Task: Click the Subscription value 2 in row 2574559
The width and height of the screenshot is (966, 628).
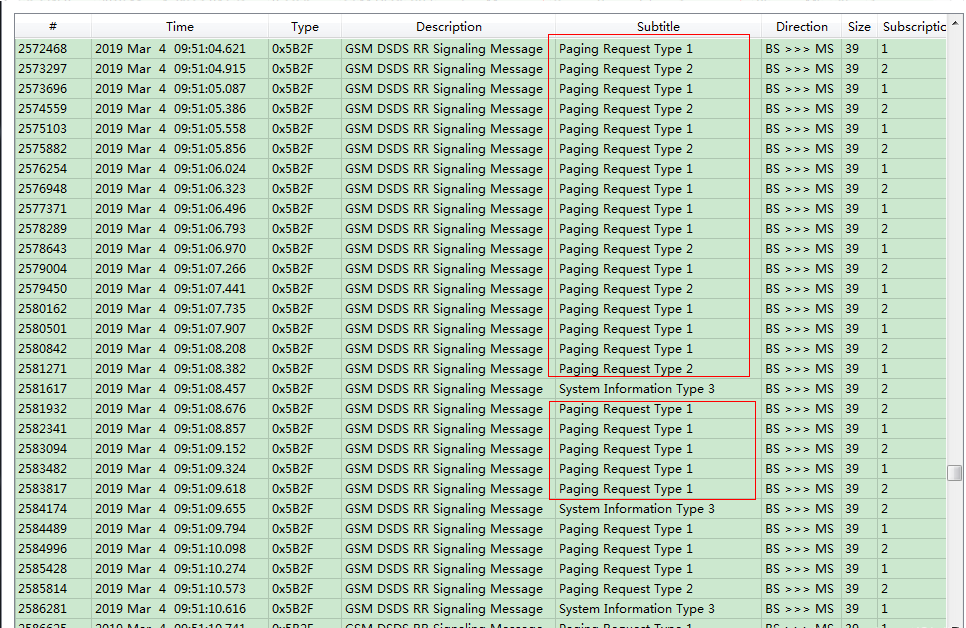Action: (885, 108)
